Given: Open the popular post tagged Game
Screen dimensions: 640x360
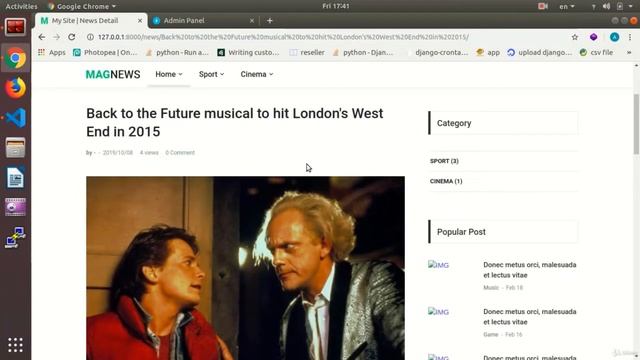Looking at the screenshot, I should pos(529,317).
